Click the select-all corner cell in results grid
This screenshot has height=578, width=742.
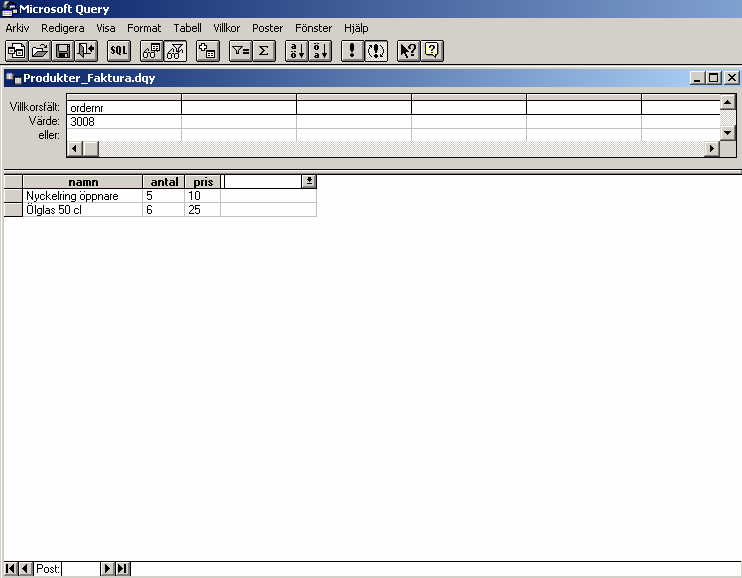click(x=13, y=182)
